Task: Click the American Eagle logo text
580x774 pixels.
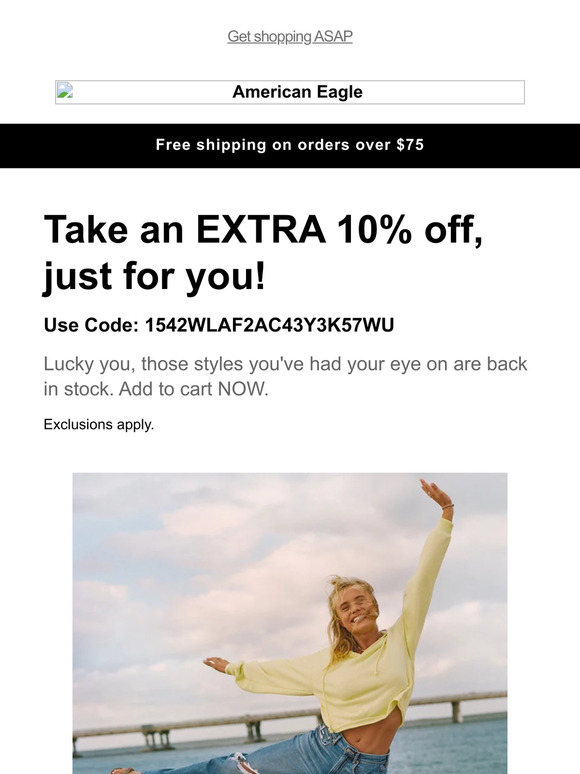Action: click(297, 92)
